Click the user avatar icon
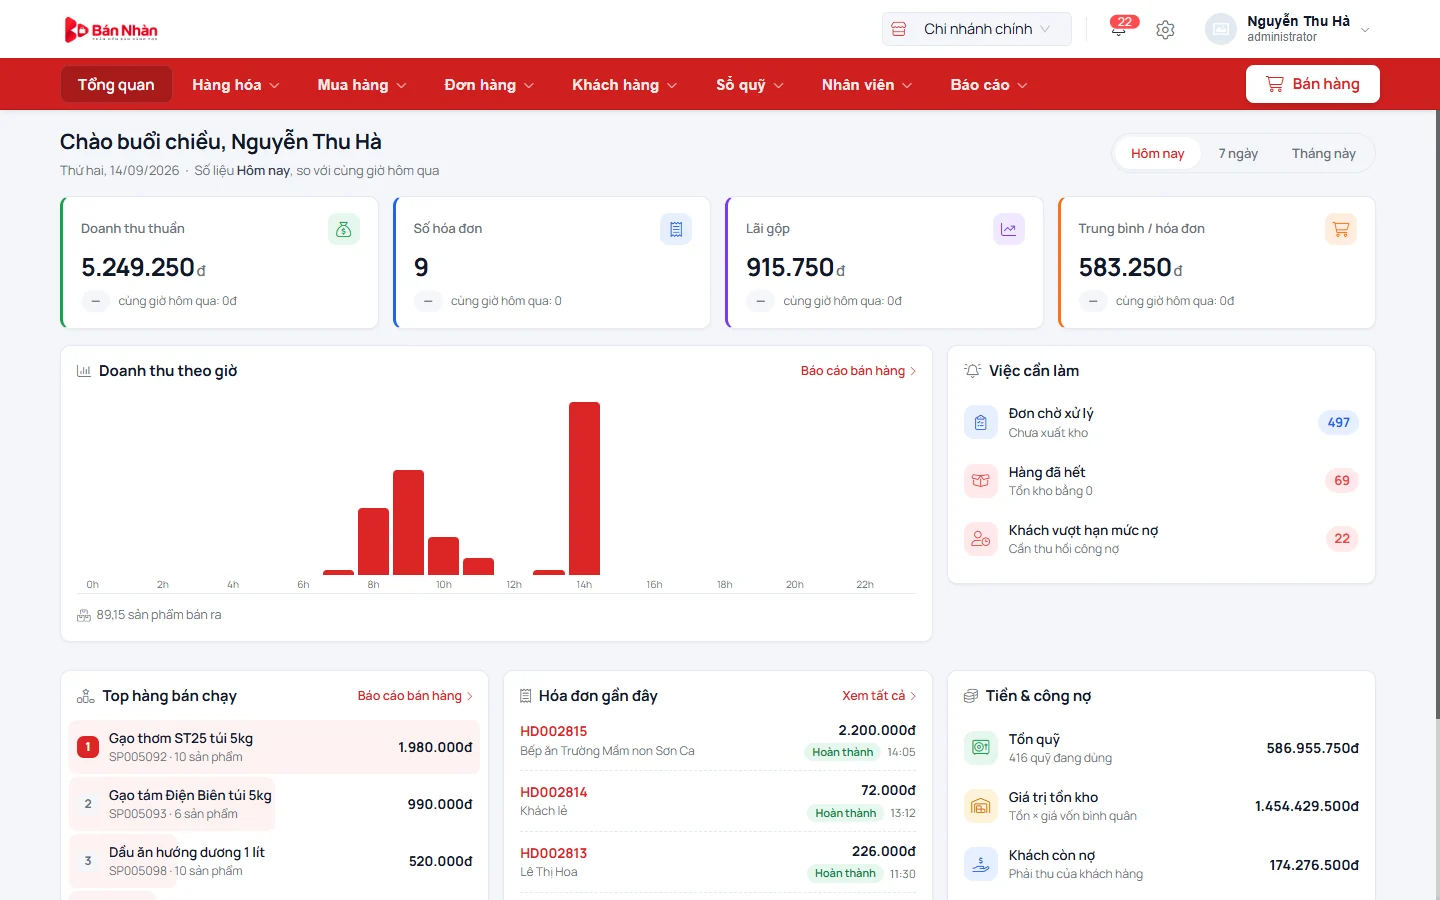1440x900 pixels. (1221, 29)
